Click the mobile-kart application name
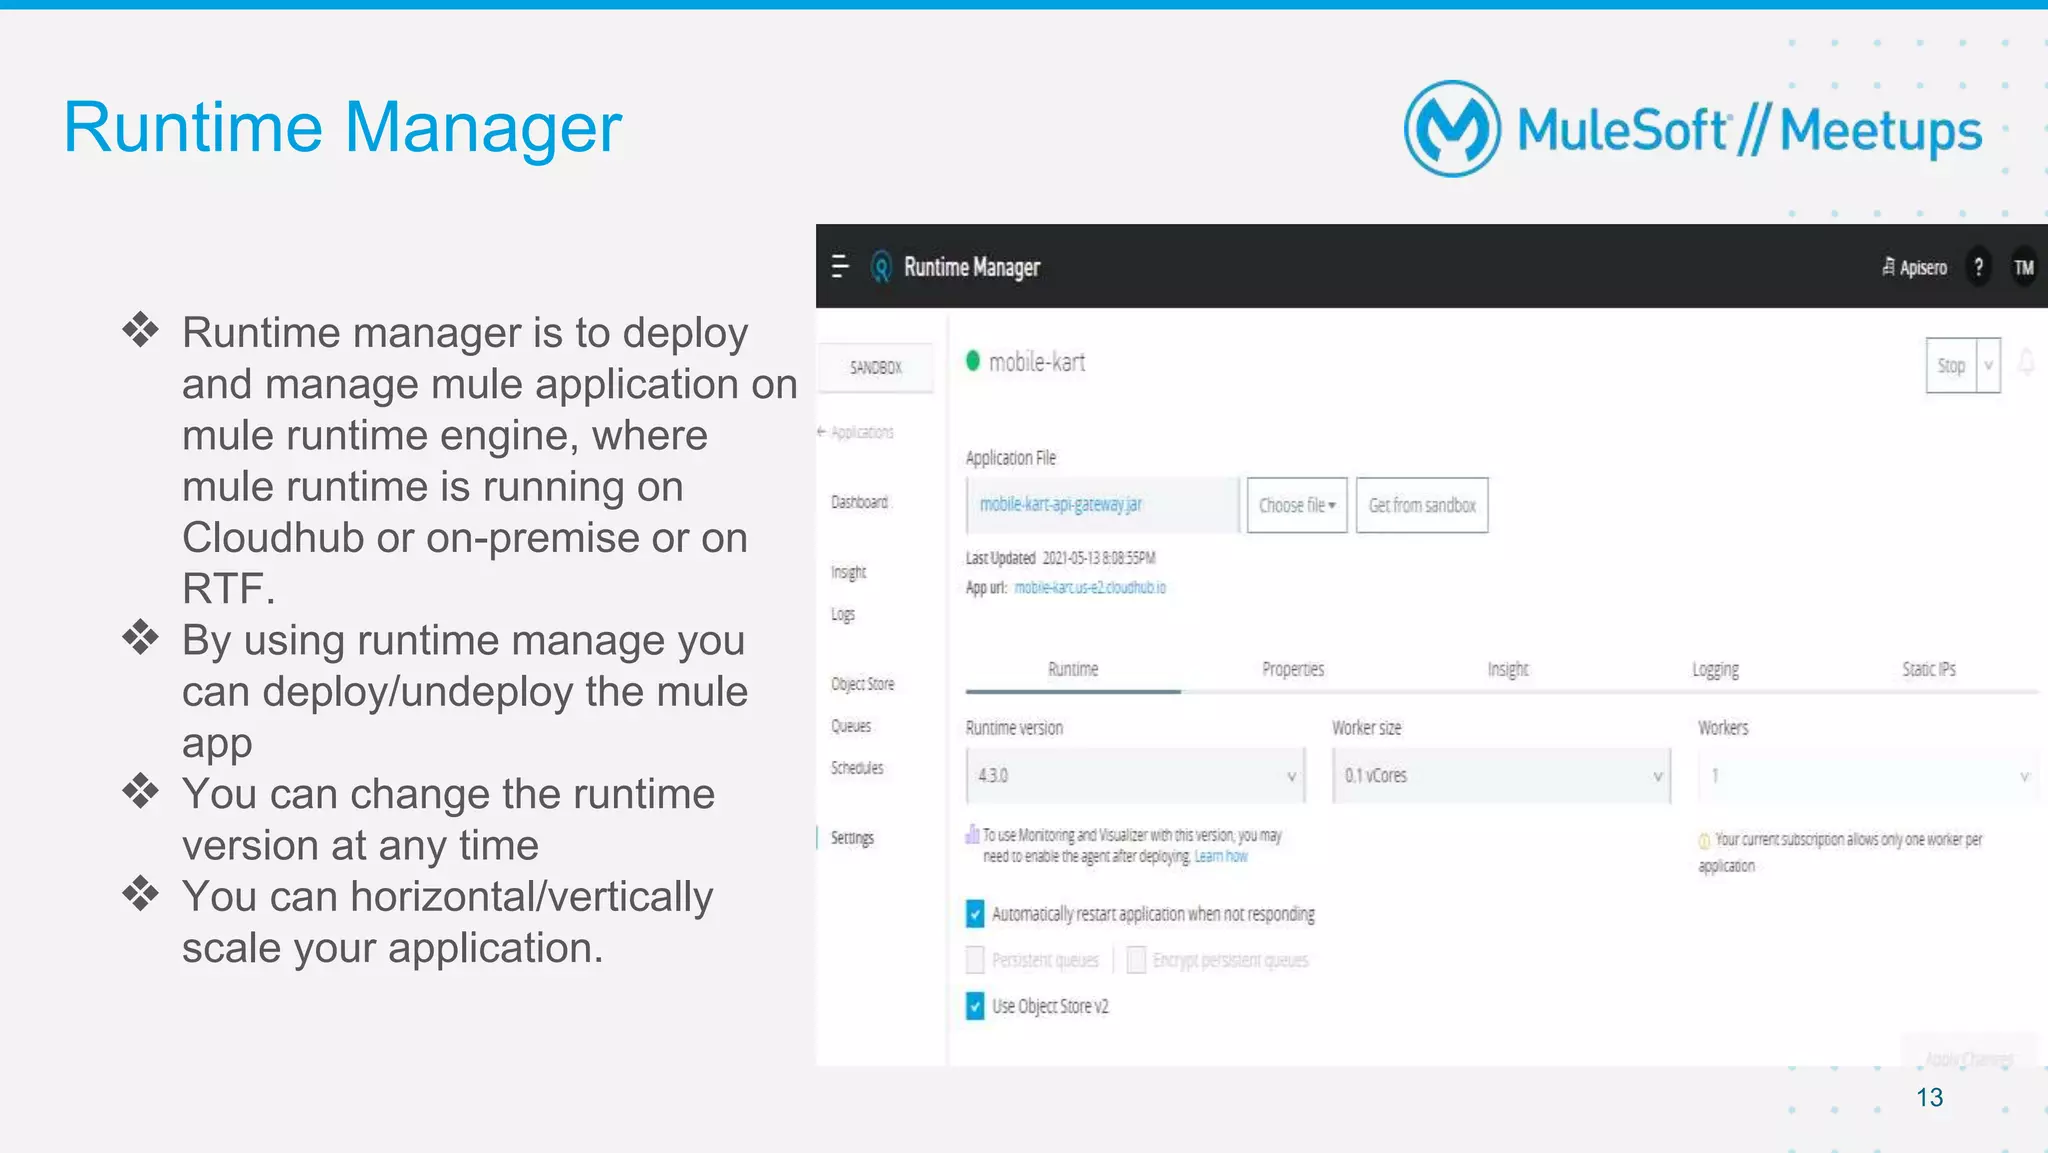This screenshot has height=1153, width=2048. coord(1037,362)
